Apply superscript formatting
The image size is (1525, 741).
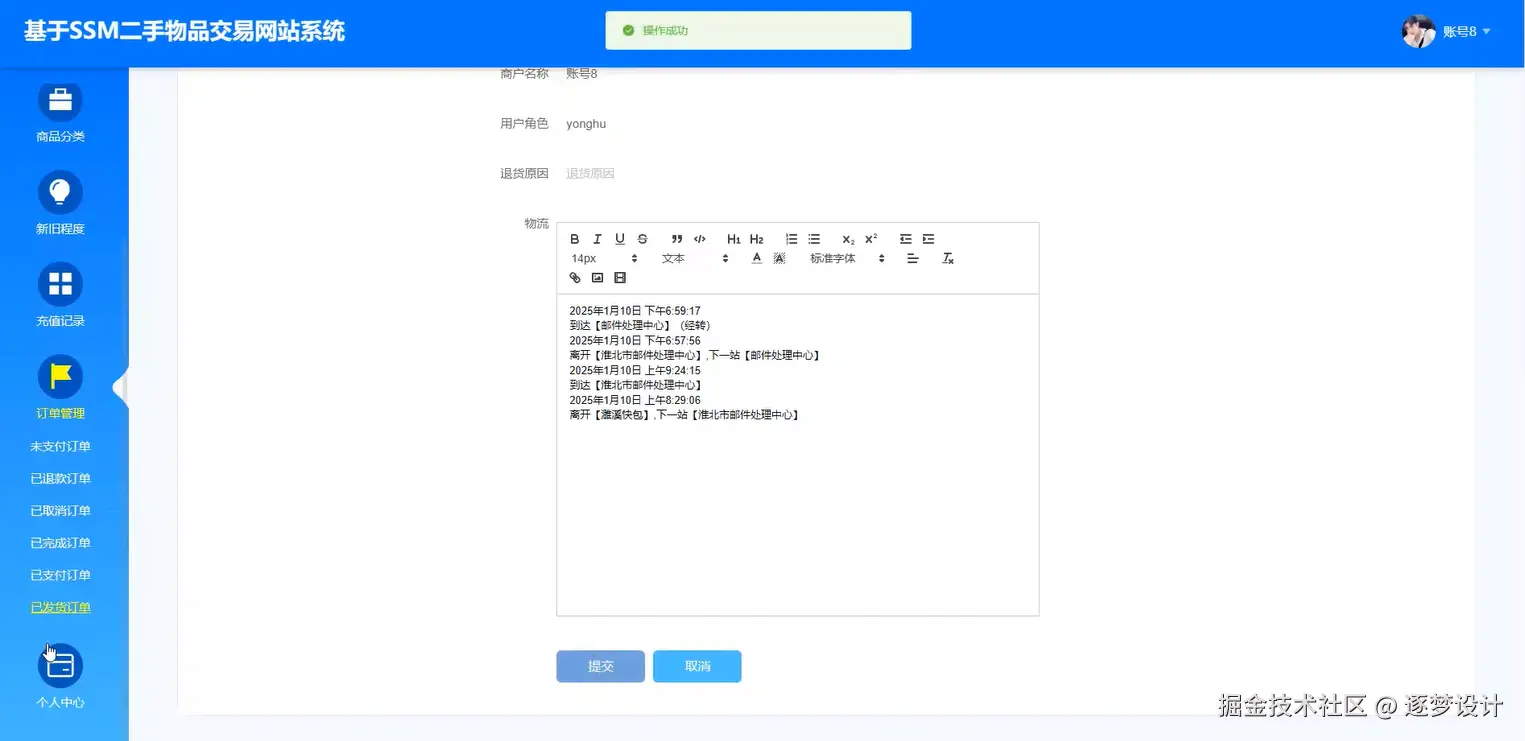[x=870, y=239]
